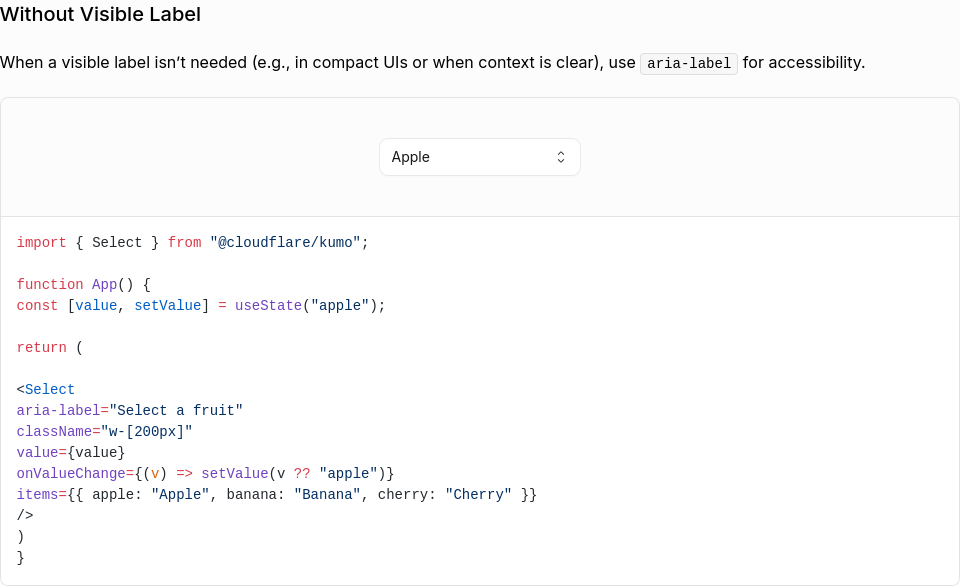Viewport: 960px width, 586px height.
Task: Click the 'Without Visible Label' heading
Action: pos(100,14)
